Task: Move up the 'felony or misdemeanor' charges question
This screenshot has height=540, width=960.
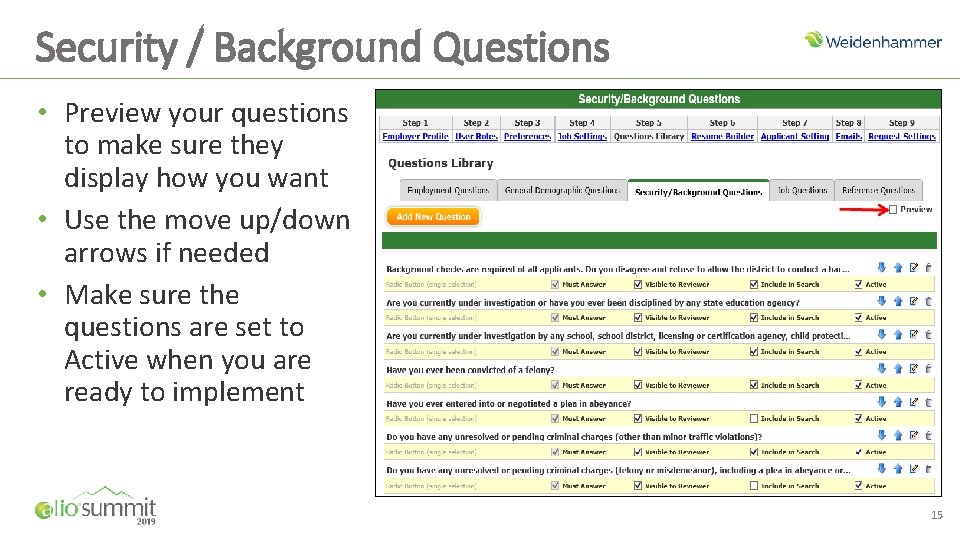Action: (x=898, y=469)
